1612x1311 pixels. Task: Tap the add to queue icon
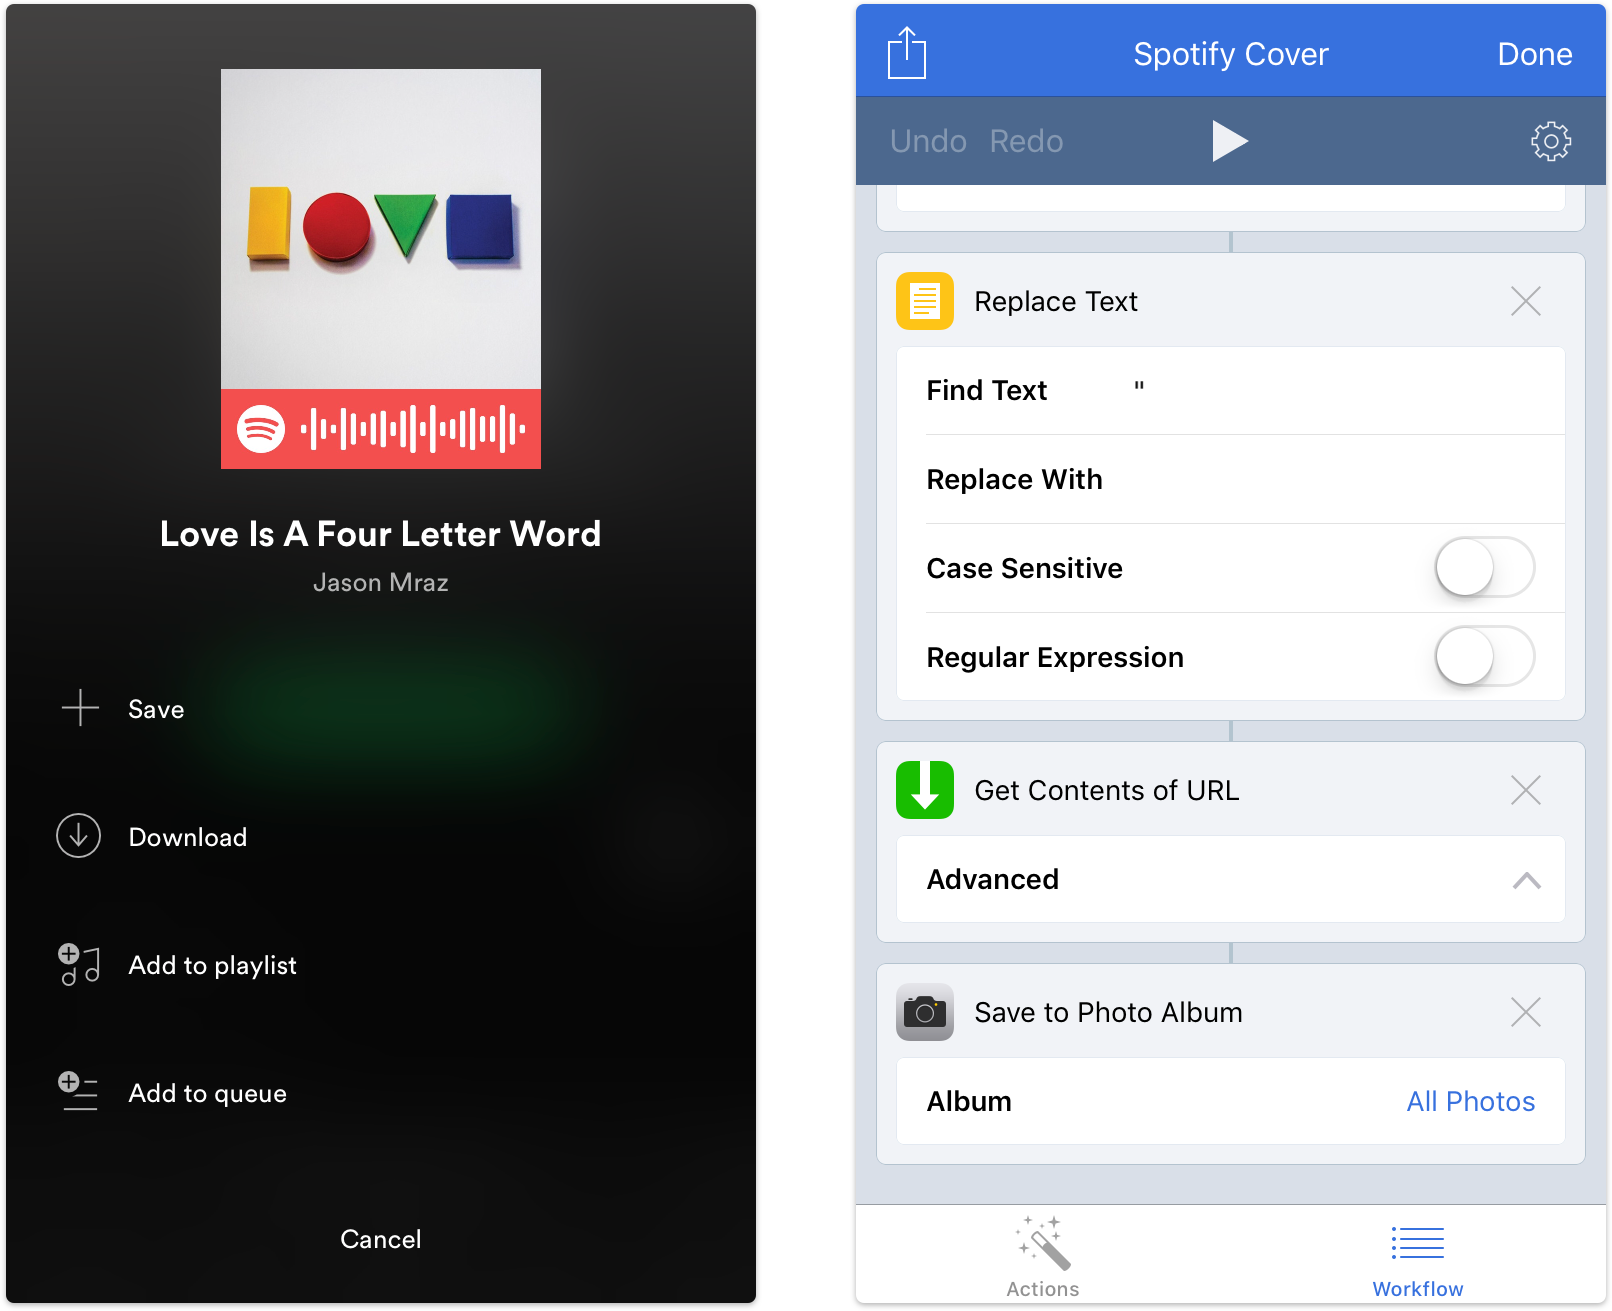click(78, 1092)
